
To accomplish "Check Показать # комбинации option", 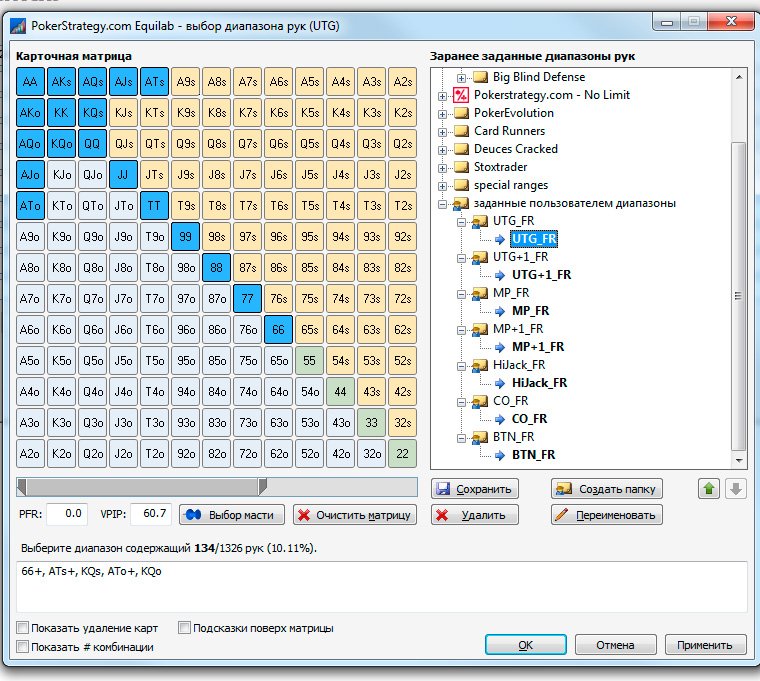I will pyautogui.click(x=22, y=647).
